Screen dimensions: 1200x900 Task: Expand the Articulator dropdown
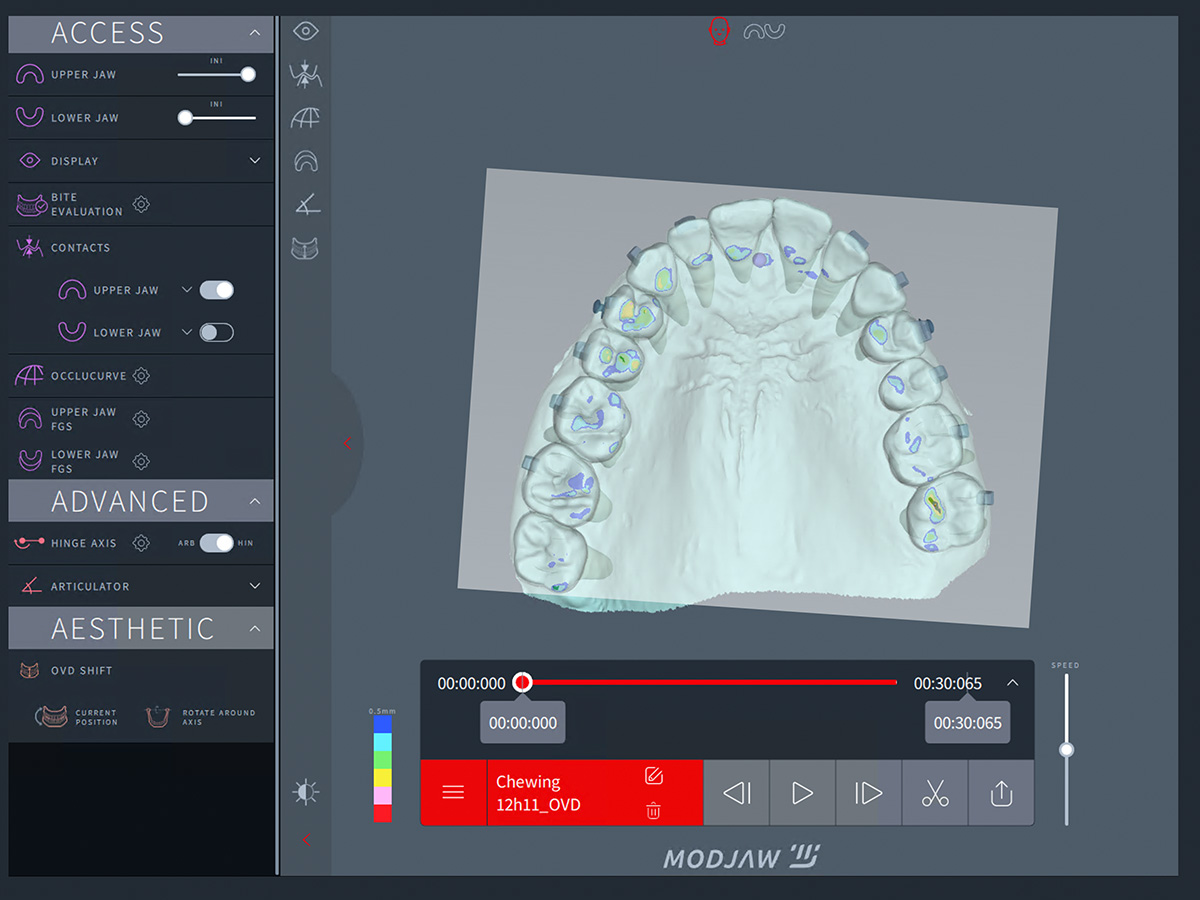pyautogui.click(x=255, y=586)
